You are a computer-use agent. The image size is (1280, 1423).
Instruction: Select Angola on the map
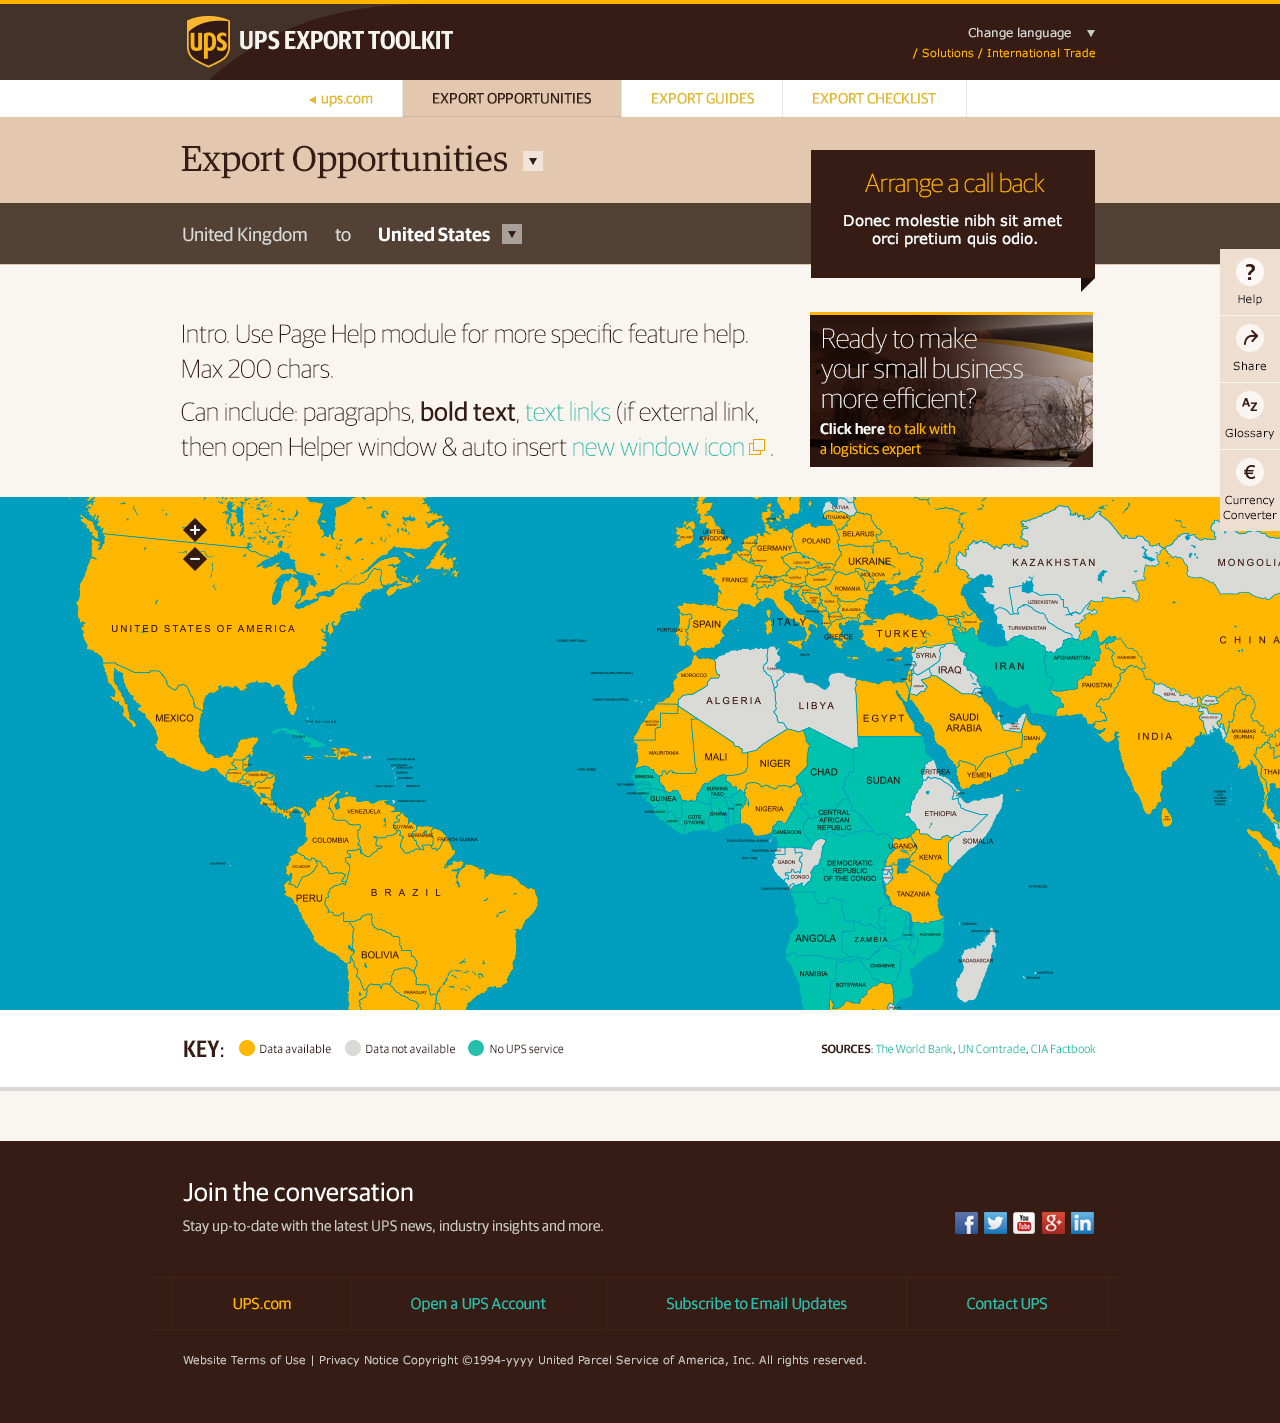(815, 938)
